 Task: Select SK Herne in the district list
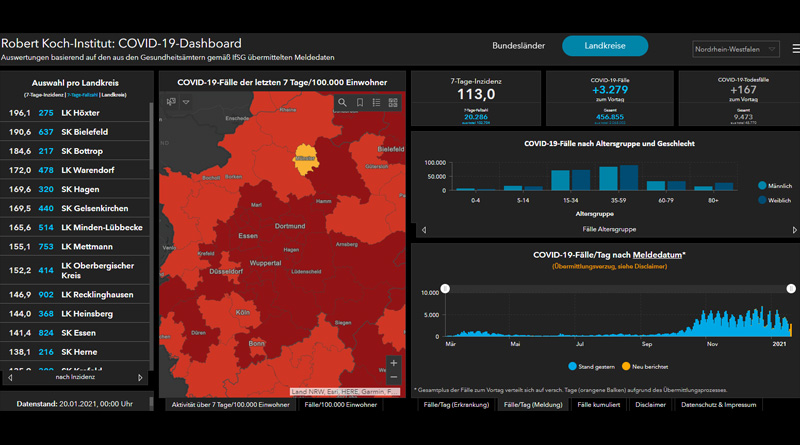[x=75, y=352]
